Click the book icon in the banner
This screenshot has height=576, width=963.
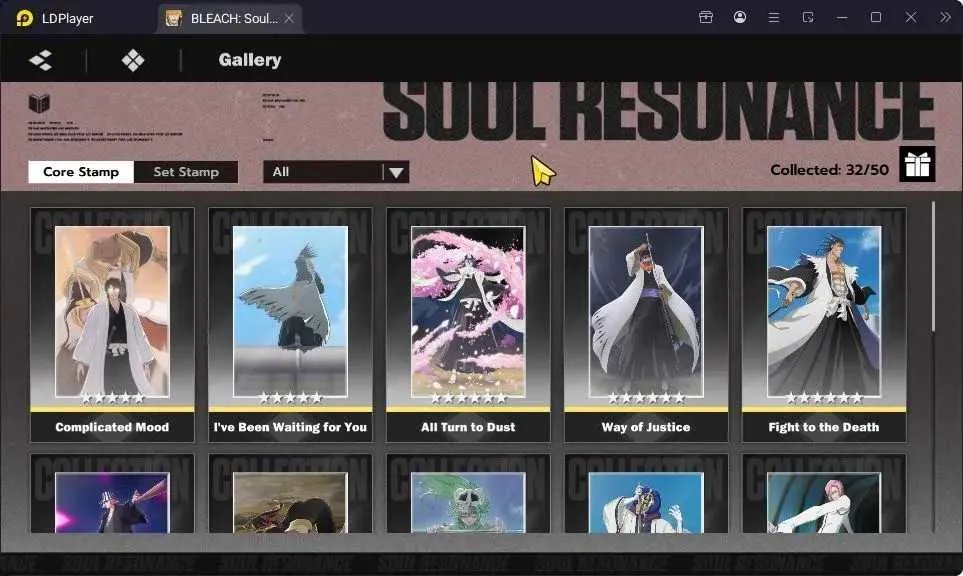pos(39,103)
